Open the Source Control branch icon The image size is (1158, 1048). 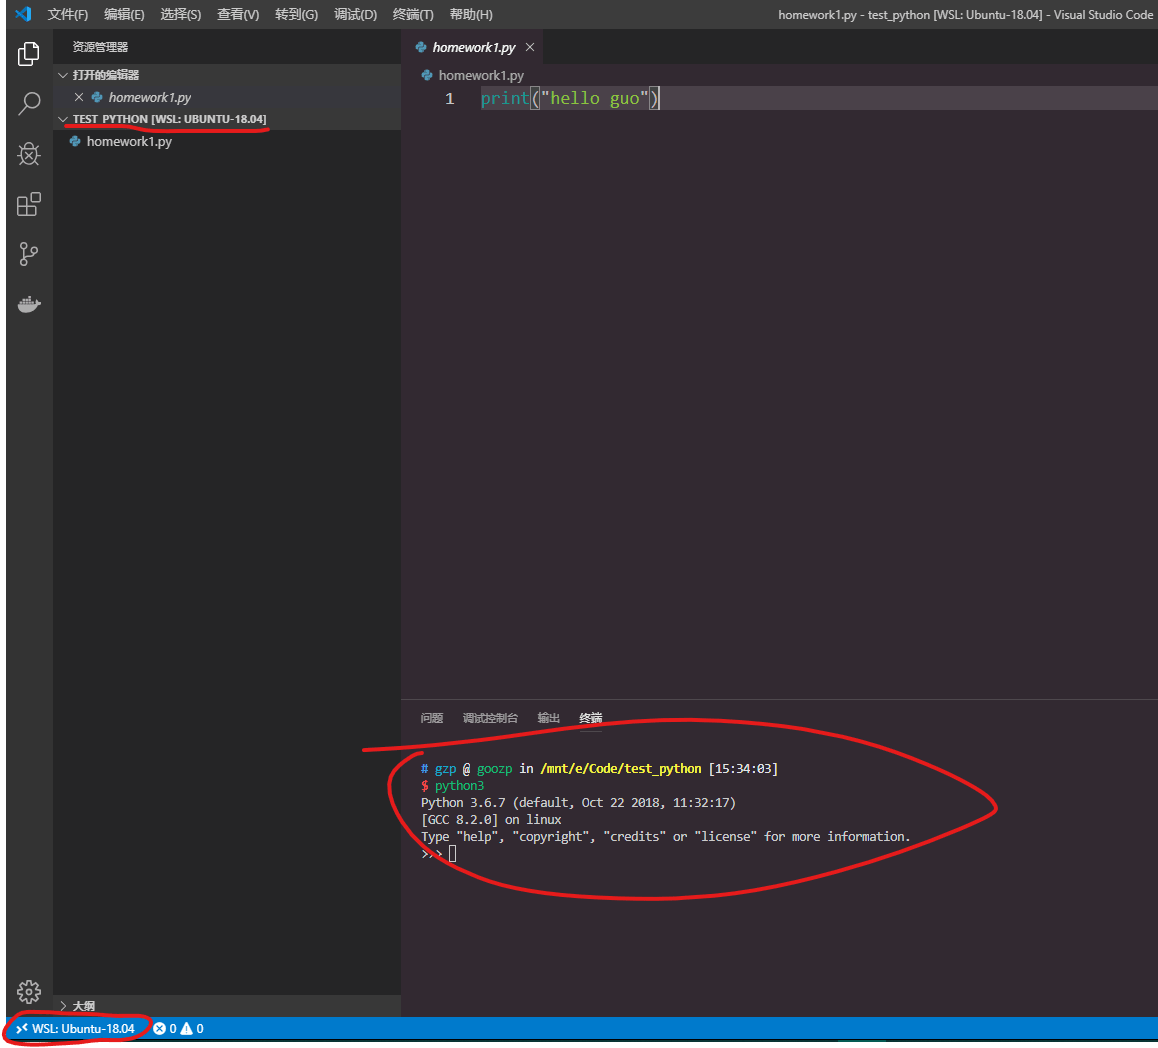(29, 254)
